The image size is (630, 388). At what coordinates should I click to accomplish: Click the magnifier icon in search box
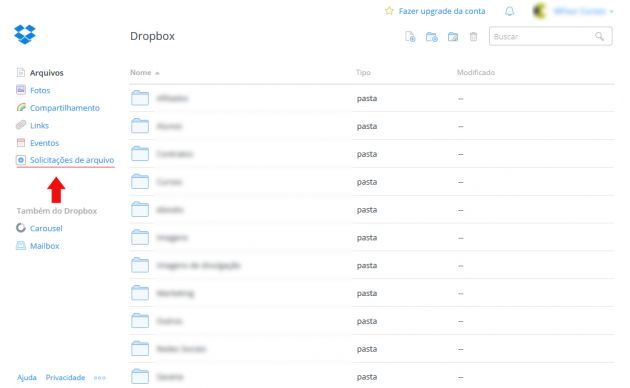pyautogui.click(x=599, y=37)
